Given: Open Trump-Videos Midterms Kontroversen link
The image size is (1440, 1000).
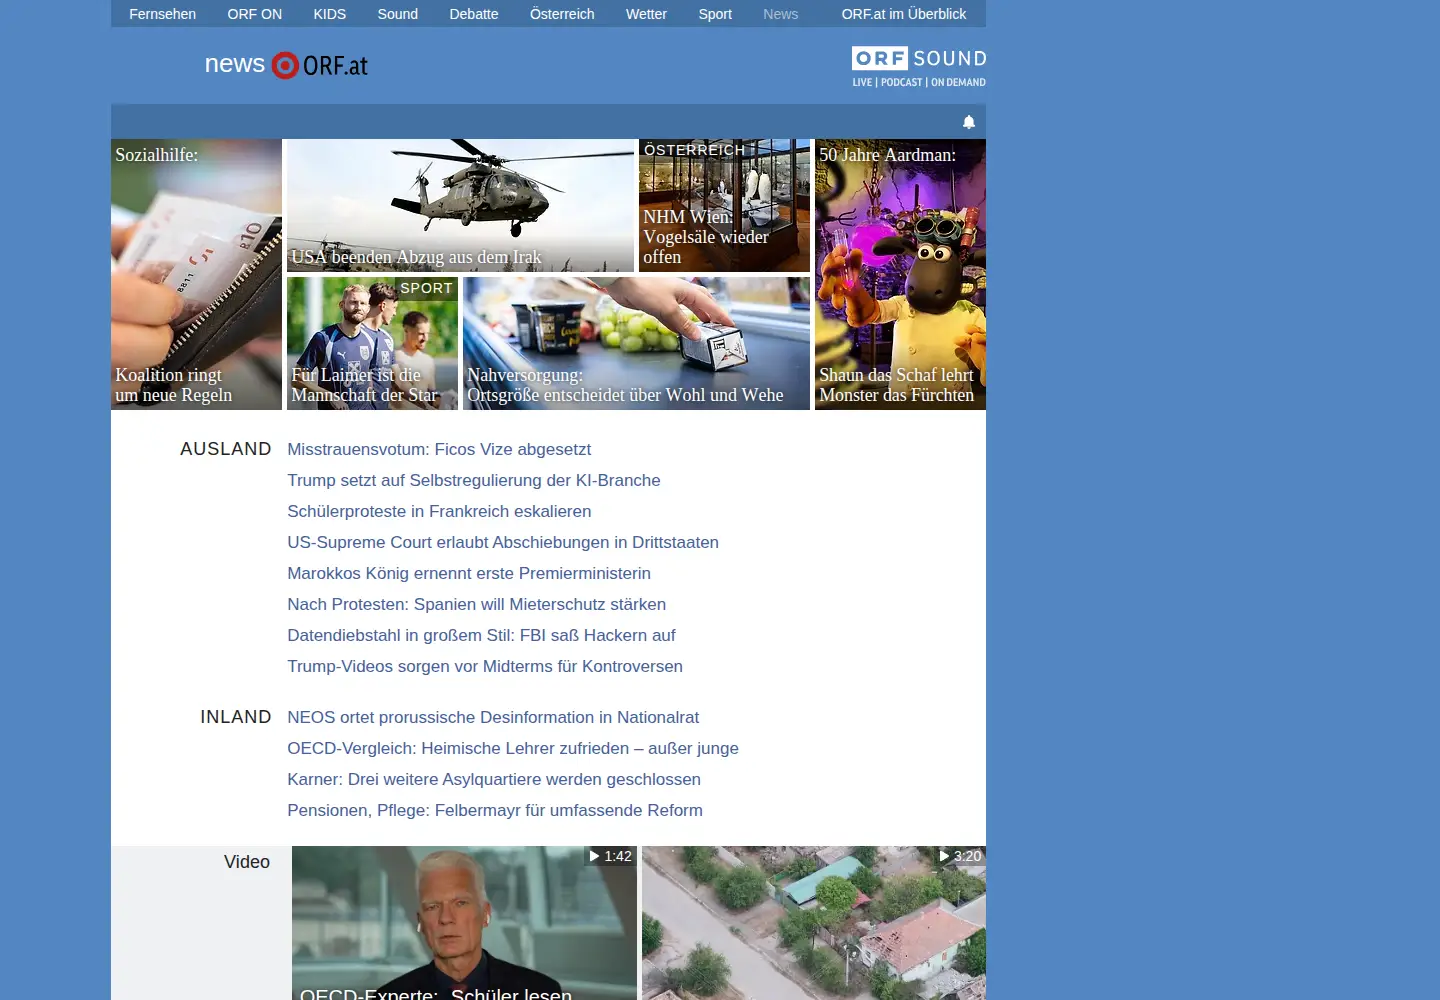Looking at the screenshot, I should [485, 666].
